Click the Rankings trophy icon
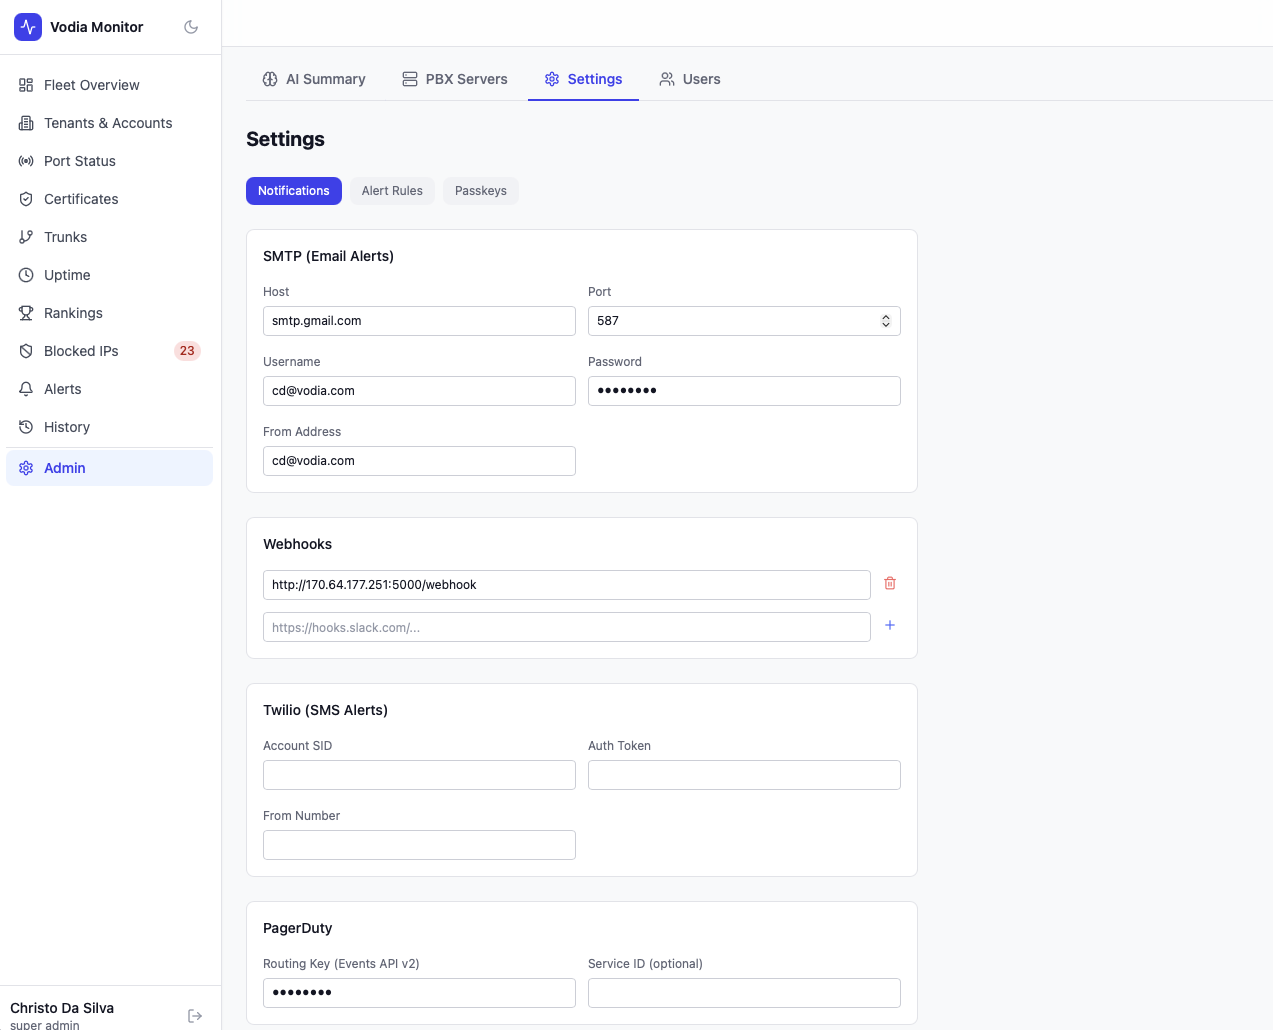The width and height of the screenshot is (1273, 1030). click(x=26, y=313)
